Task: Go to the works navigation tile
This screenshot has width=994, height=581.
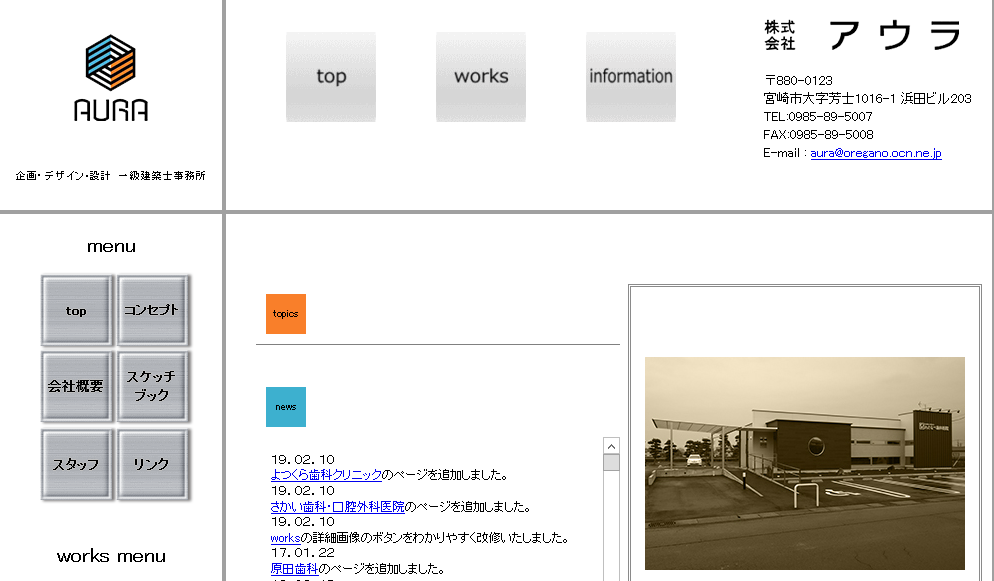Action: coord(481,77)
